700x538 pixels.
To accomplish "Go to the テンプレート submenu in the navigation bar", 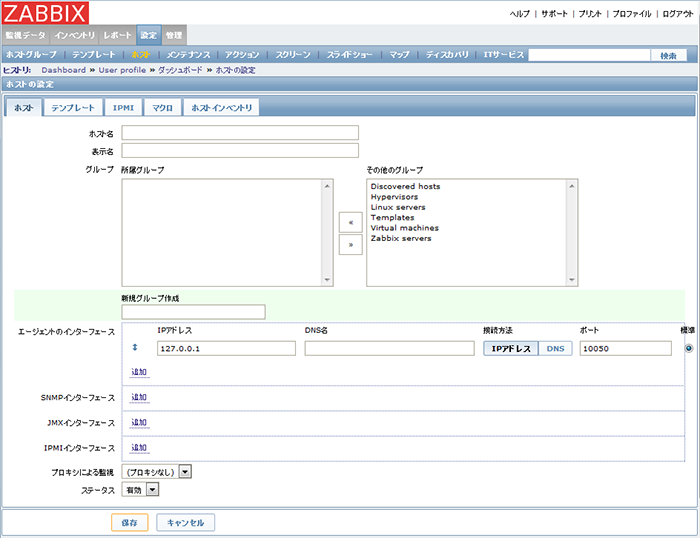I will tap(94, 54).
